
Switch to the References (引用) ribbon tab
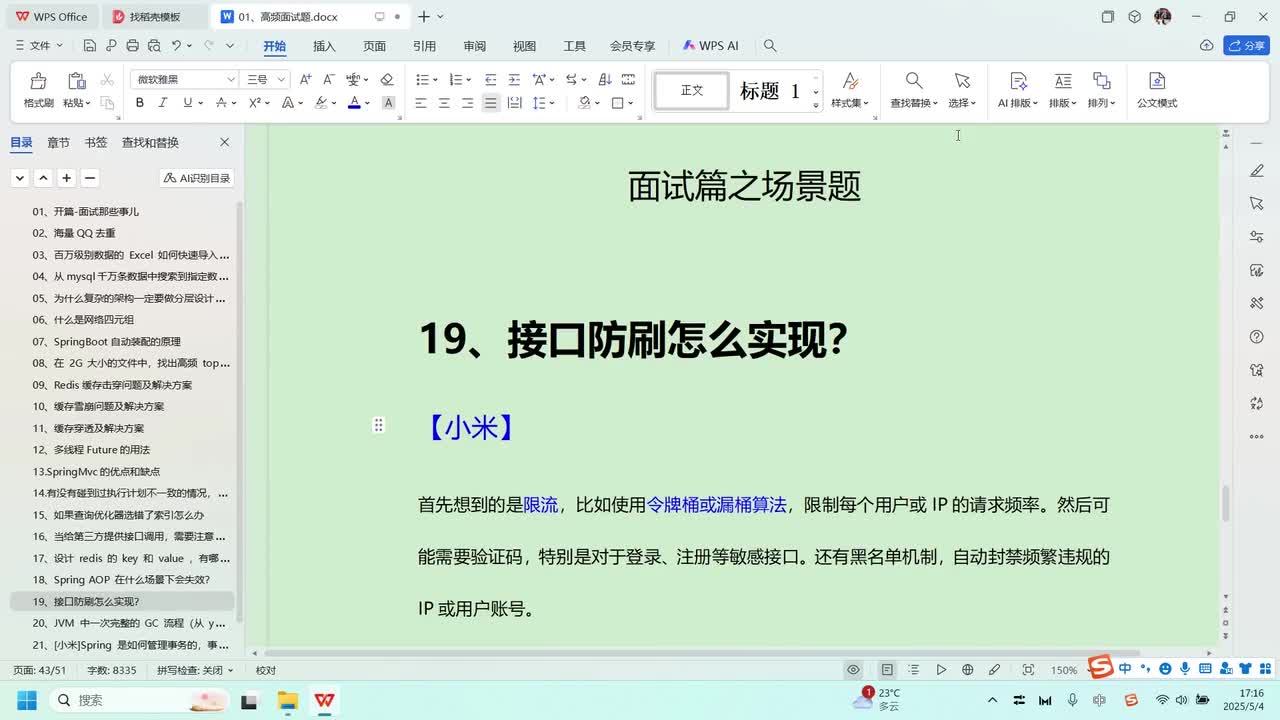point(424,46)
